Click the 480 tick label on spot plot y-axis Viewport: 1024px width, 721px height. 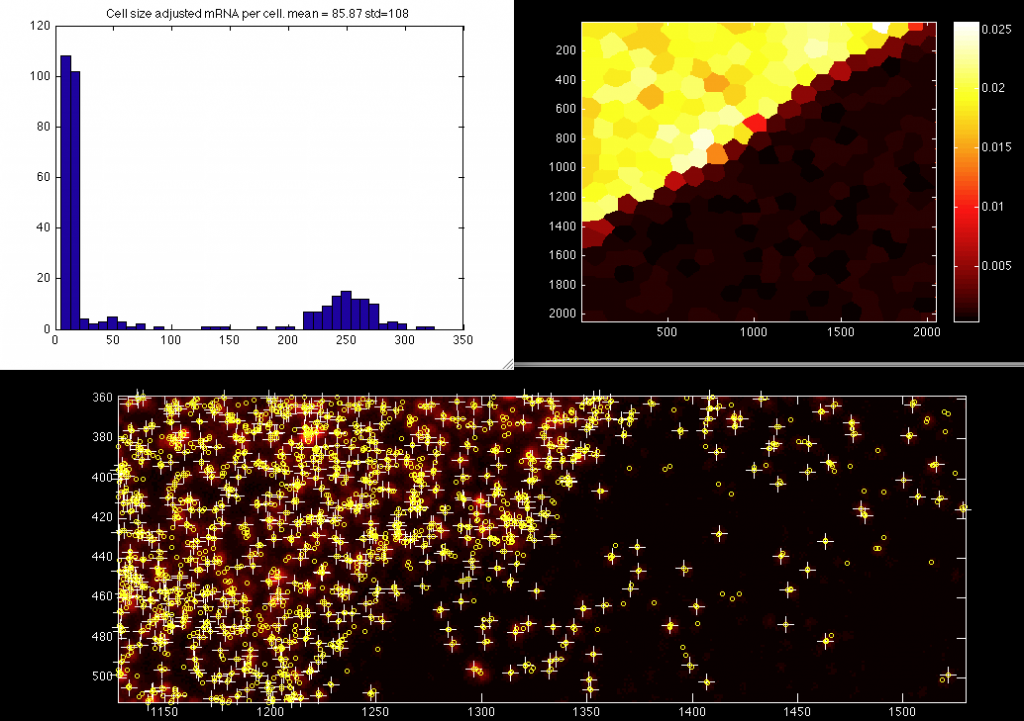click(102, 636)
